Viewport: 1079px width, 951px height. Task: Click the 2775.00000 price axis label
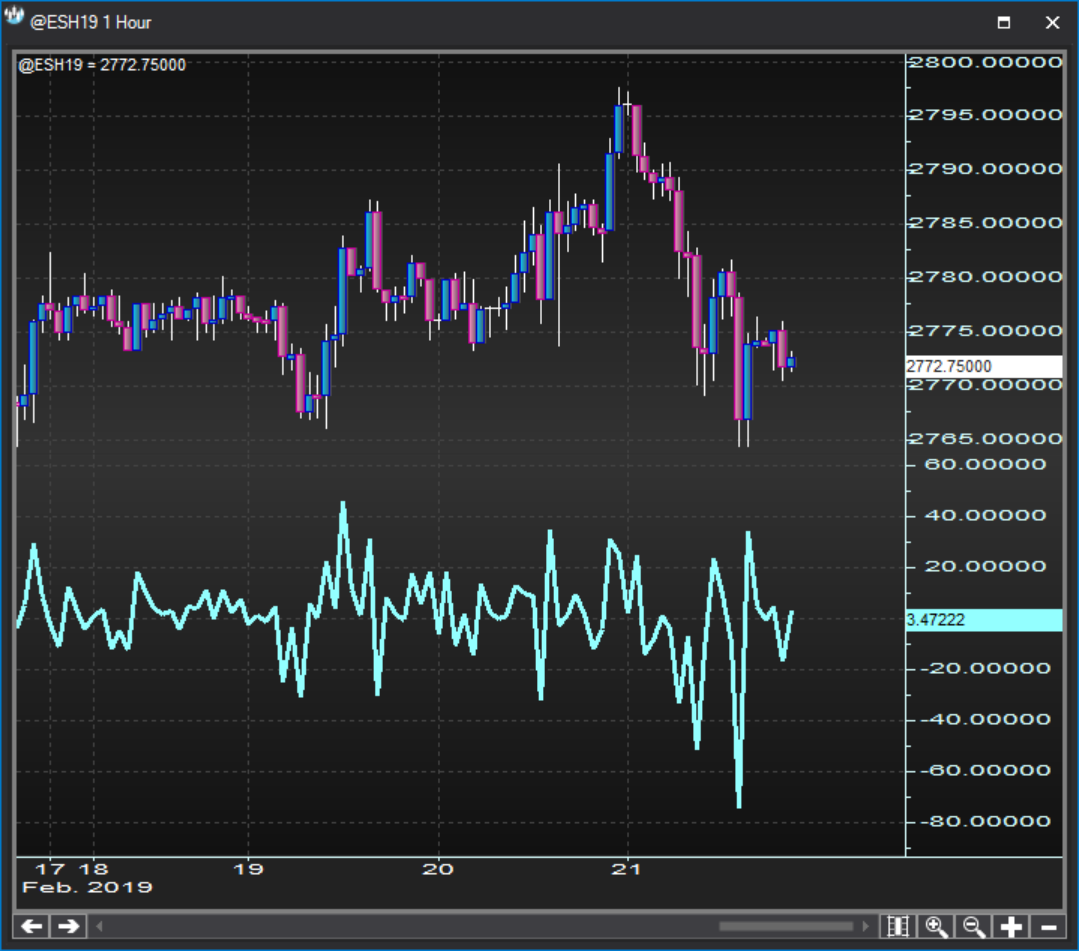click(x=986, y=331)
